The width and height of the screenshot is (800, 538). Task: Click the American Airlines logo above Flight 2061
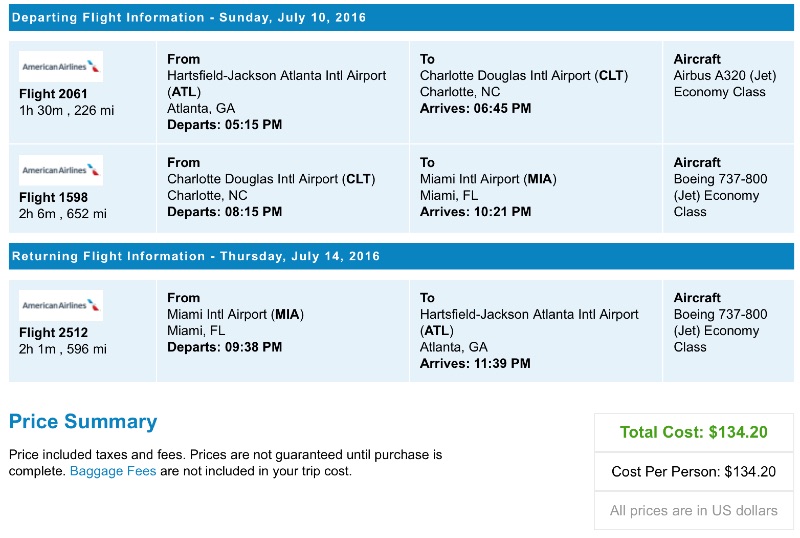coord(61,67)
